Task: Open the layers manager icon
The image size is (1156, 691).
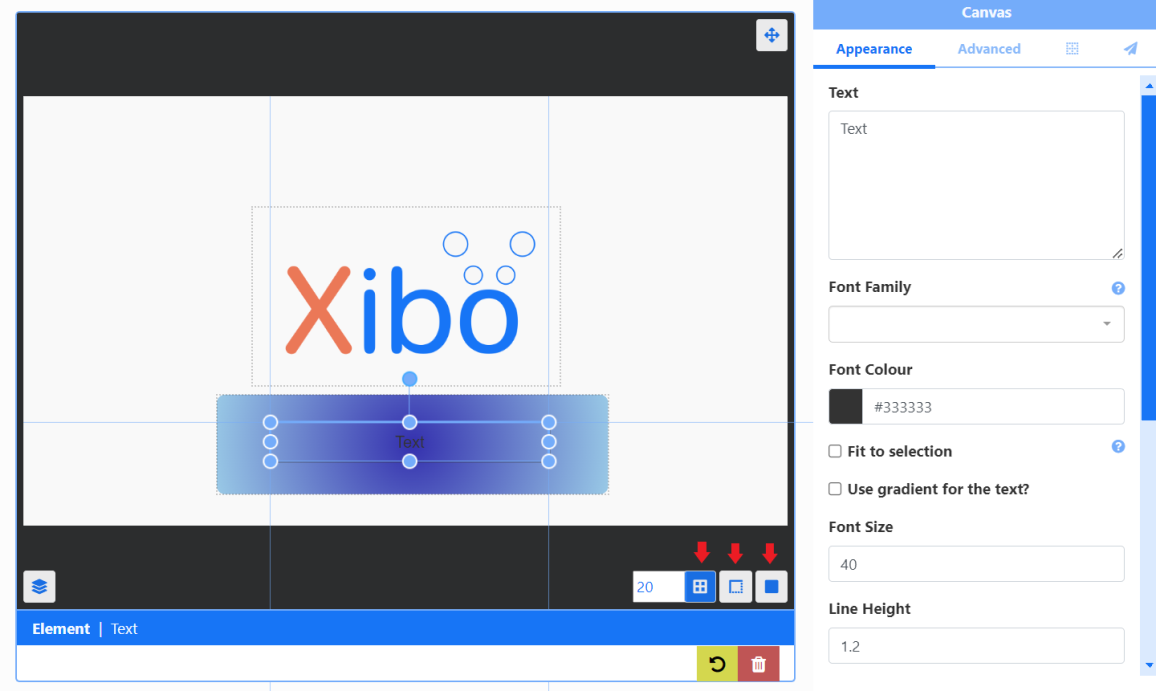Action: [39, 586]
